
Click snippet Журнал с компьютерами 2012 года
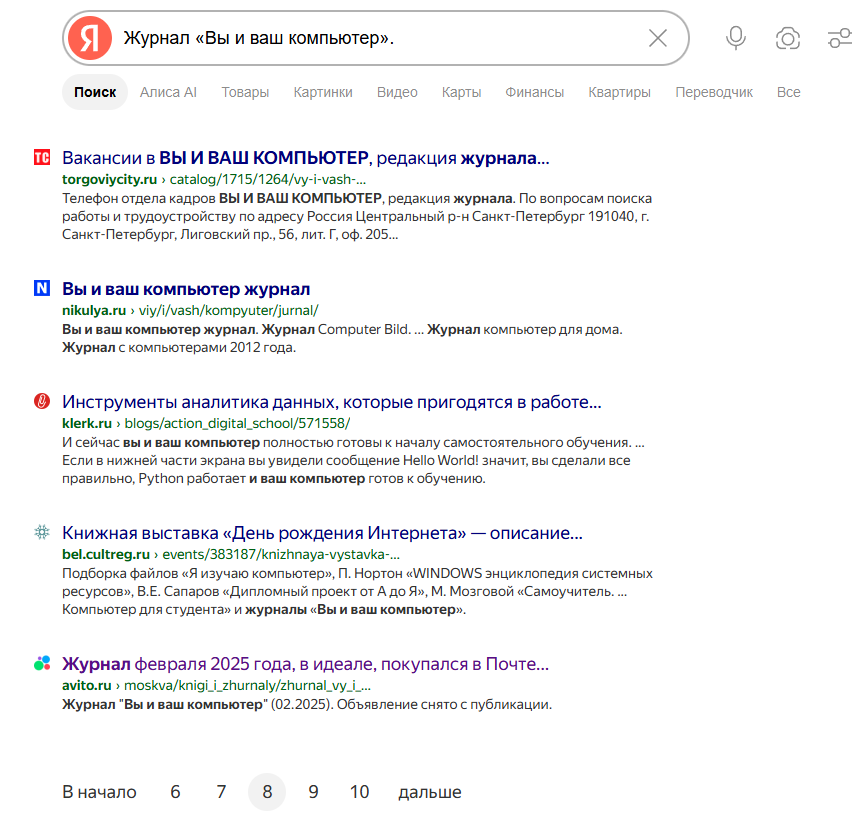coord(179,348)
